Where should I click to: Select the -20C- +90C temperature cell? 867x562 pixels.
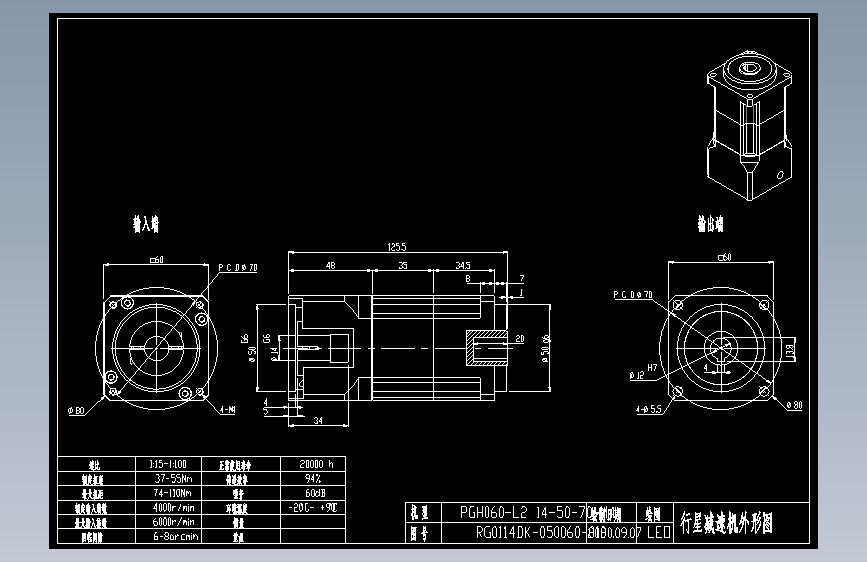coord(313,507)
